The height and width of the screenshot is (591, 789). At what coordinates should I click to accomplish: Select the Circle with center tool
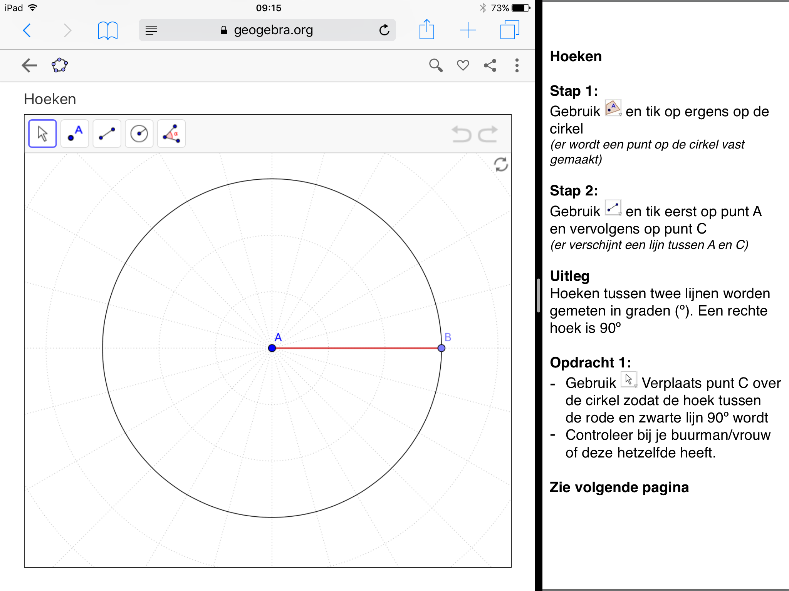click(x=139, y=134)
